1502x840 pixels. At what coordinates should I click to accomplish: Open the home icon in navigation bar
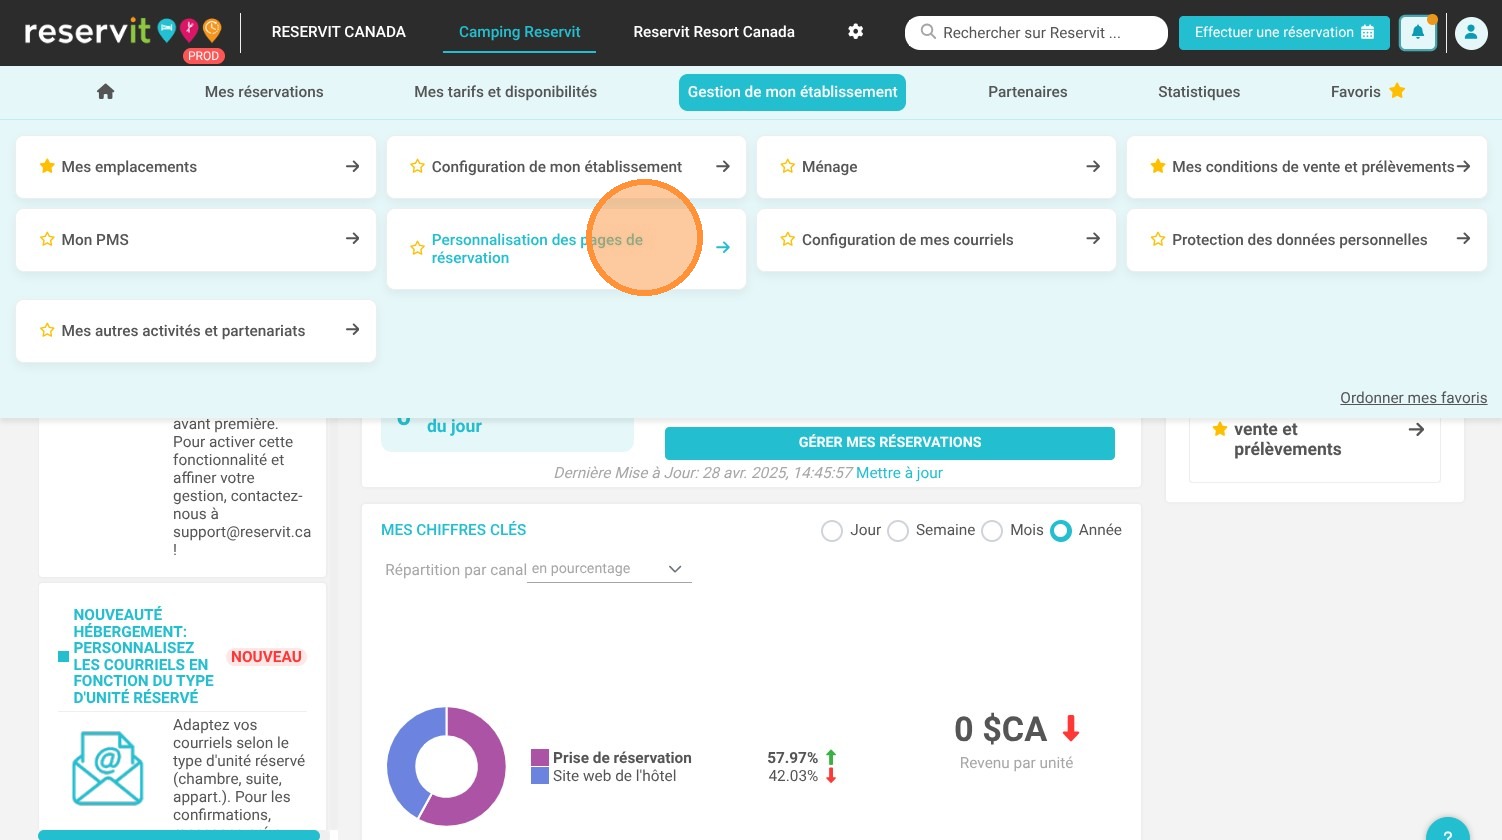105,92
